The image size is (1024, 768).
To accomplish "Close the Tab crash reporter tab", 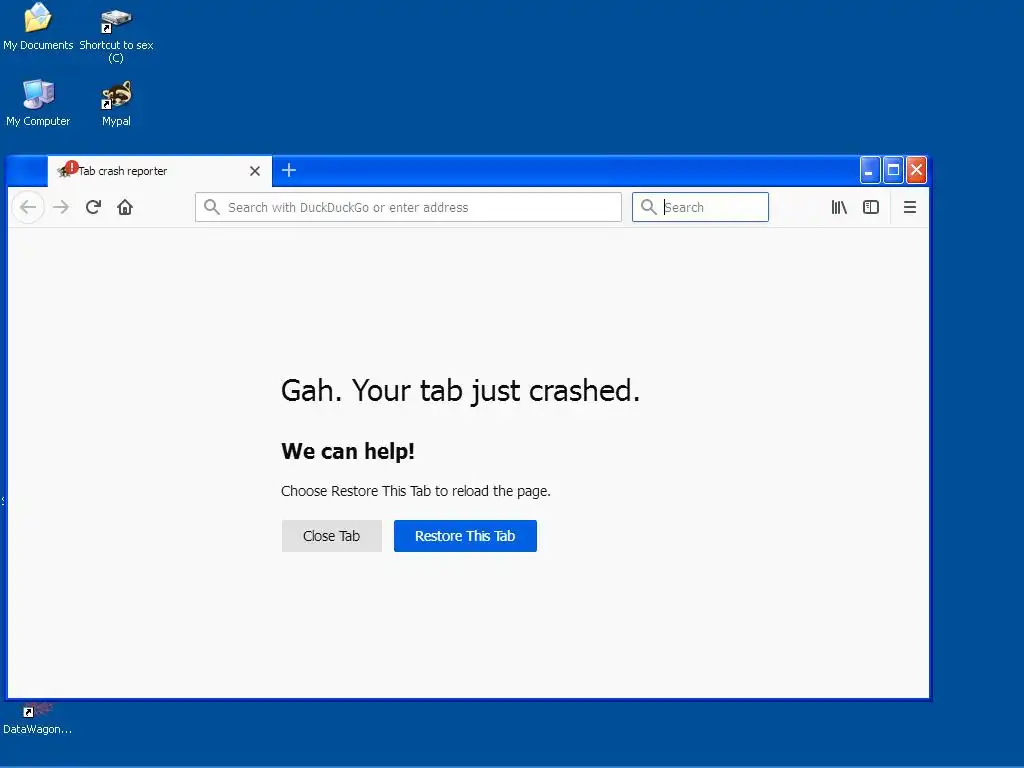I will coord(255,171).
